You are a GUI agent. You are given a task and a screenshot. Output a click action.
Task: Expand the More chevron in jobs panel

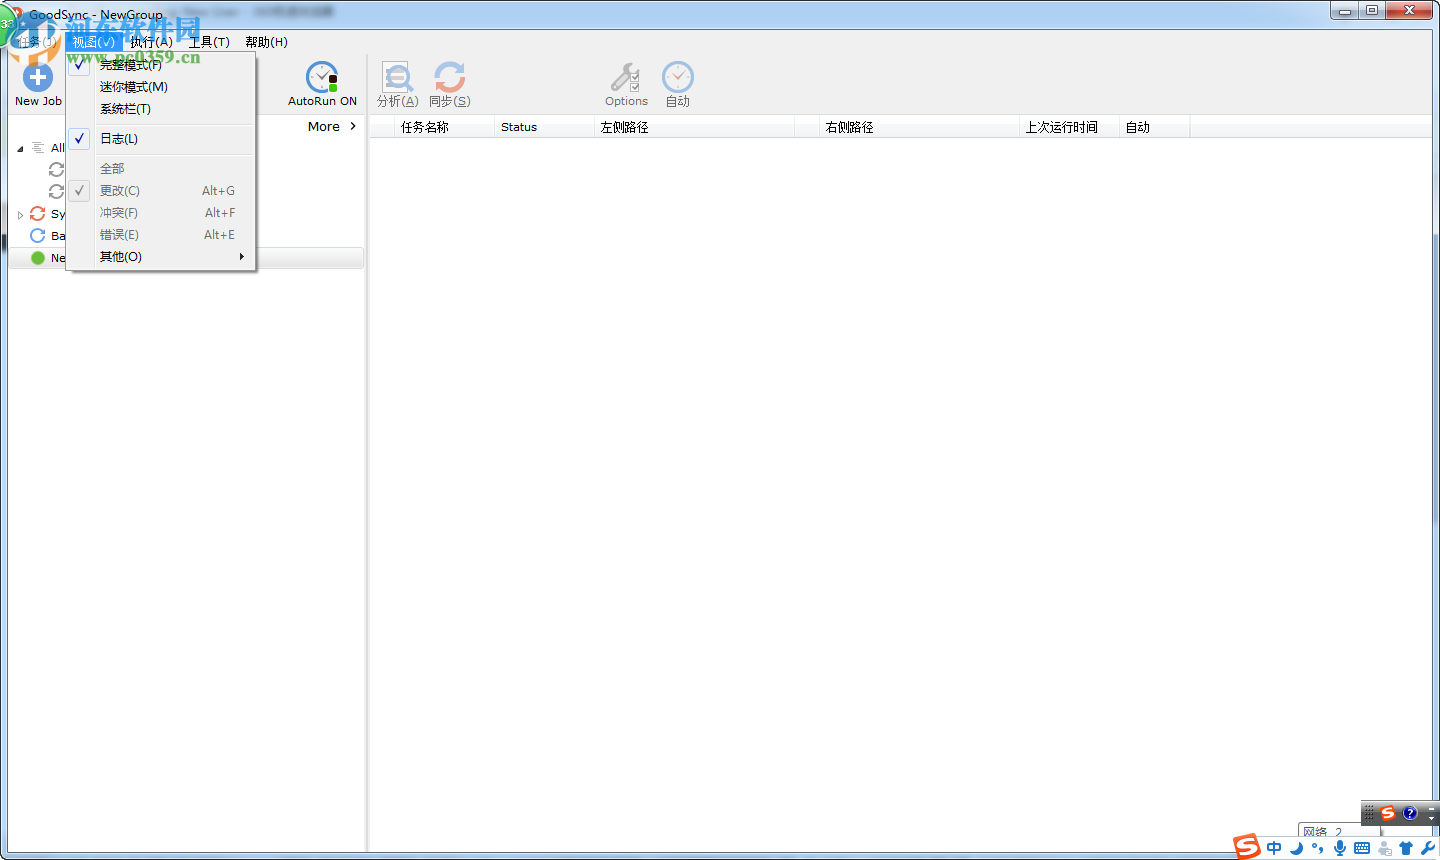(353, 126)
